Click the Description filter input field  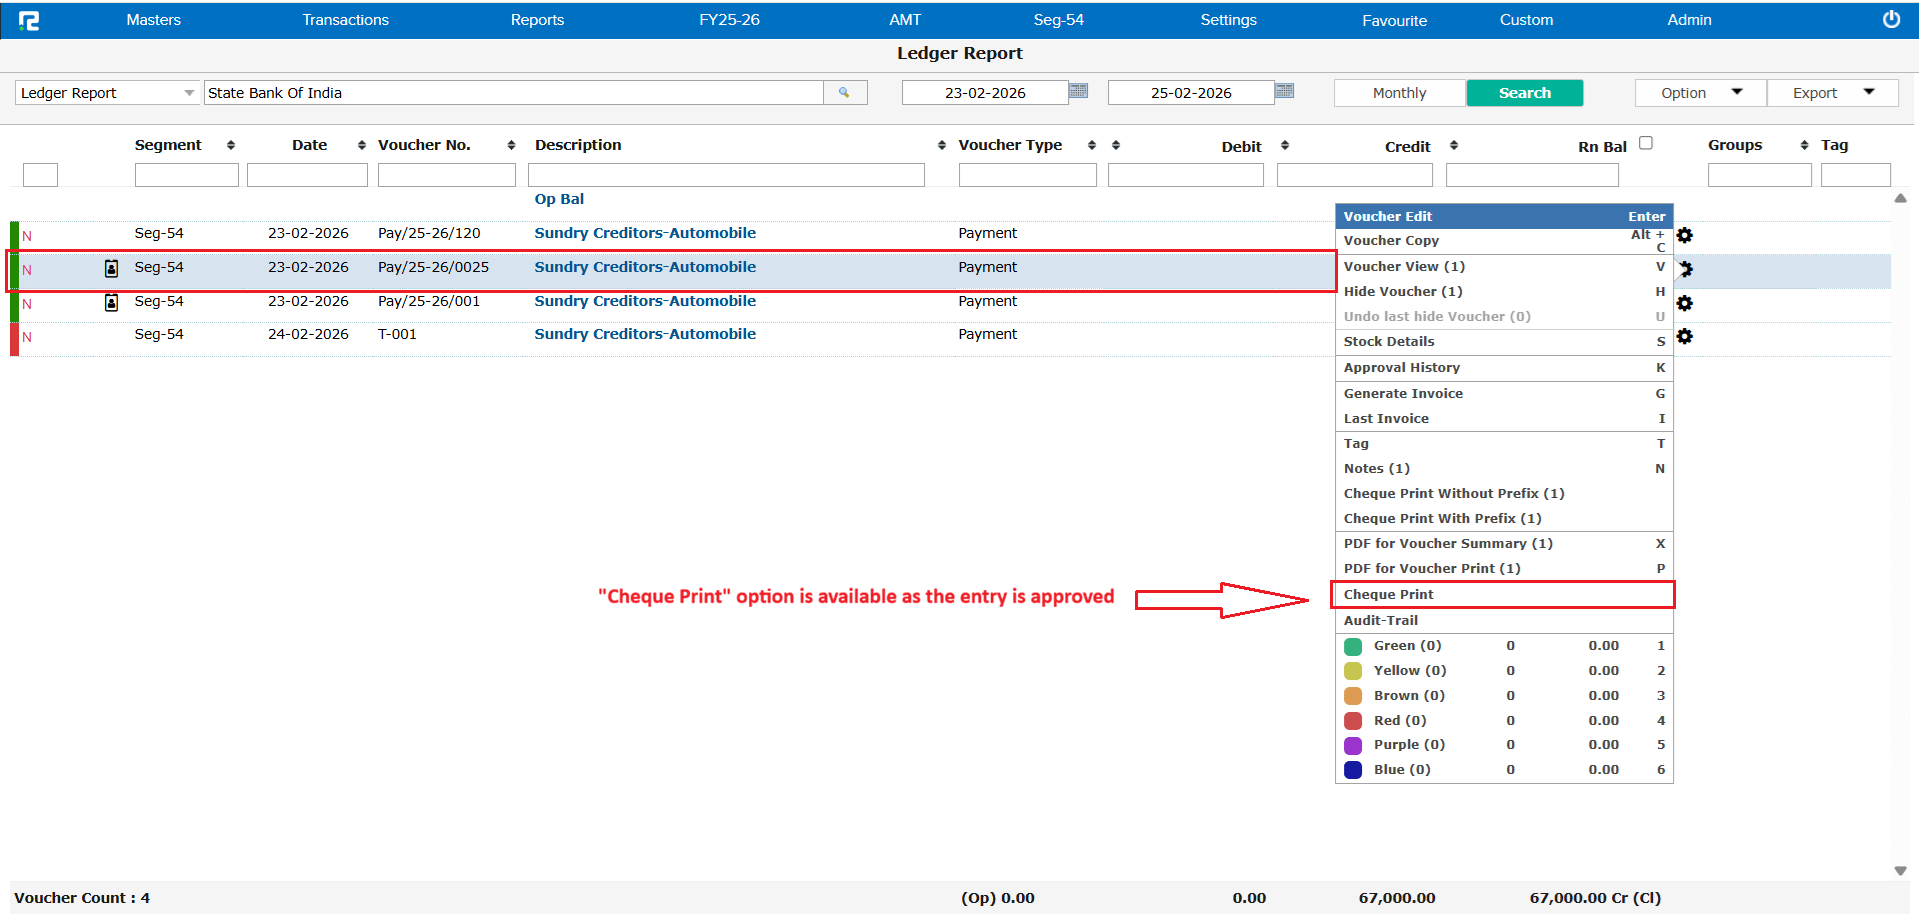(726, 176)
